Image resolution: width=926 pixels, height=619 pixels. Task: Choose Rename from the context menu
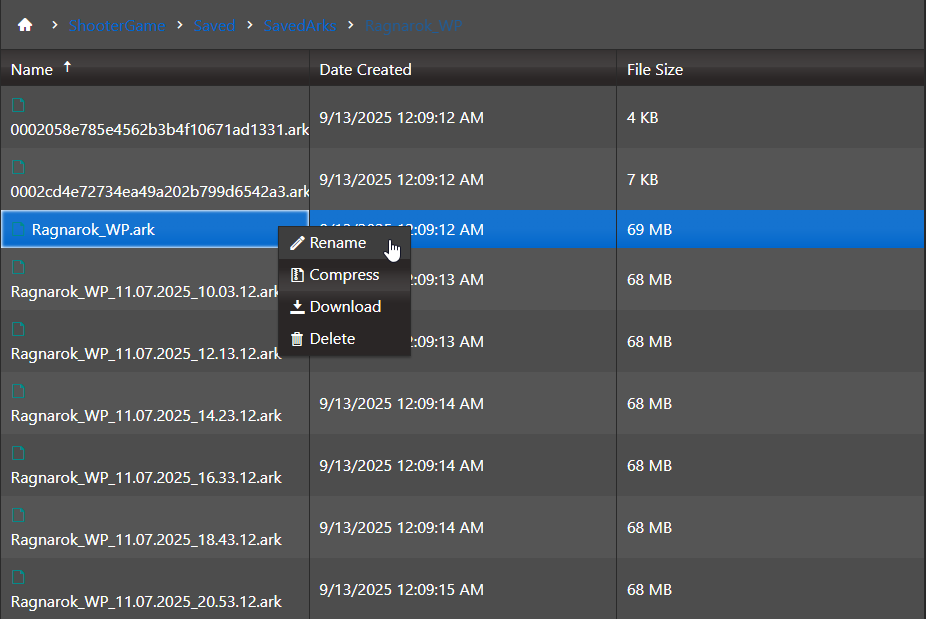click(344, 243)
